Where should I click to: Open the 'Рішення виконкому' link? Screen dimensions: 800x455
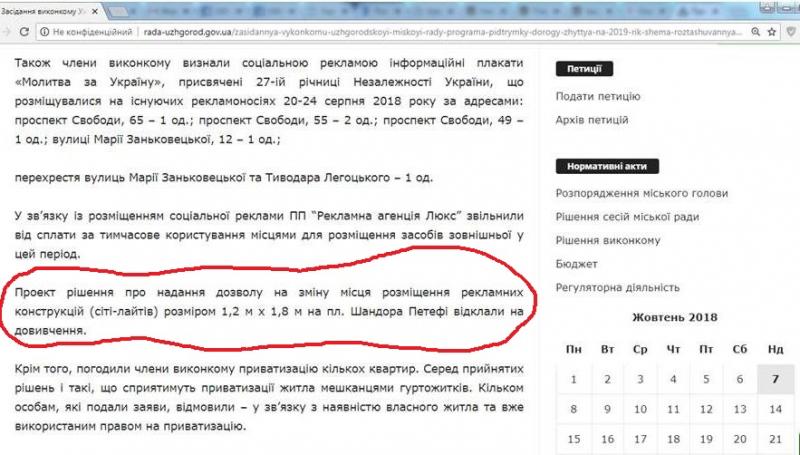[609, 240]
